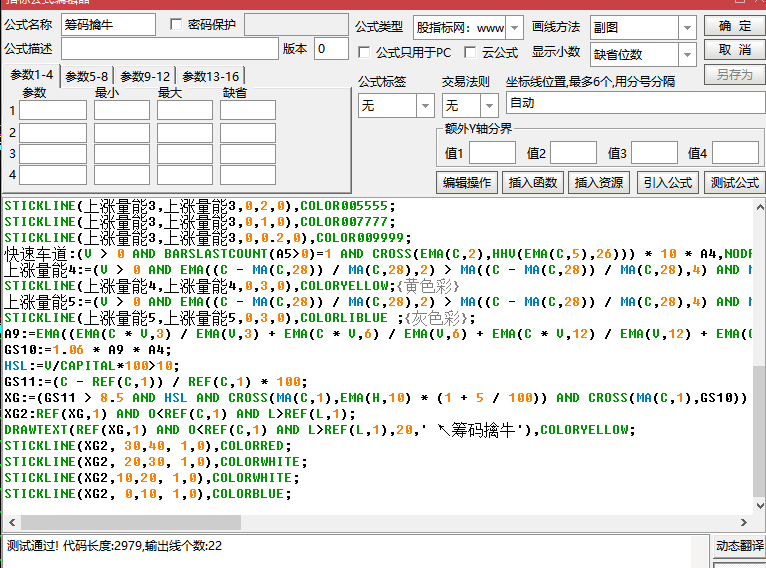This screenshot has width=766, height=568.
Task: Open the 插入函数 dialog button
Action: pyautogui.click(x=532, y=183)
